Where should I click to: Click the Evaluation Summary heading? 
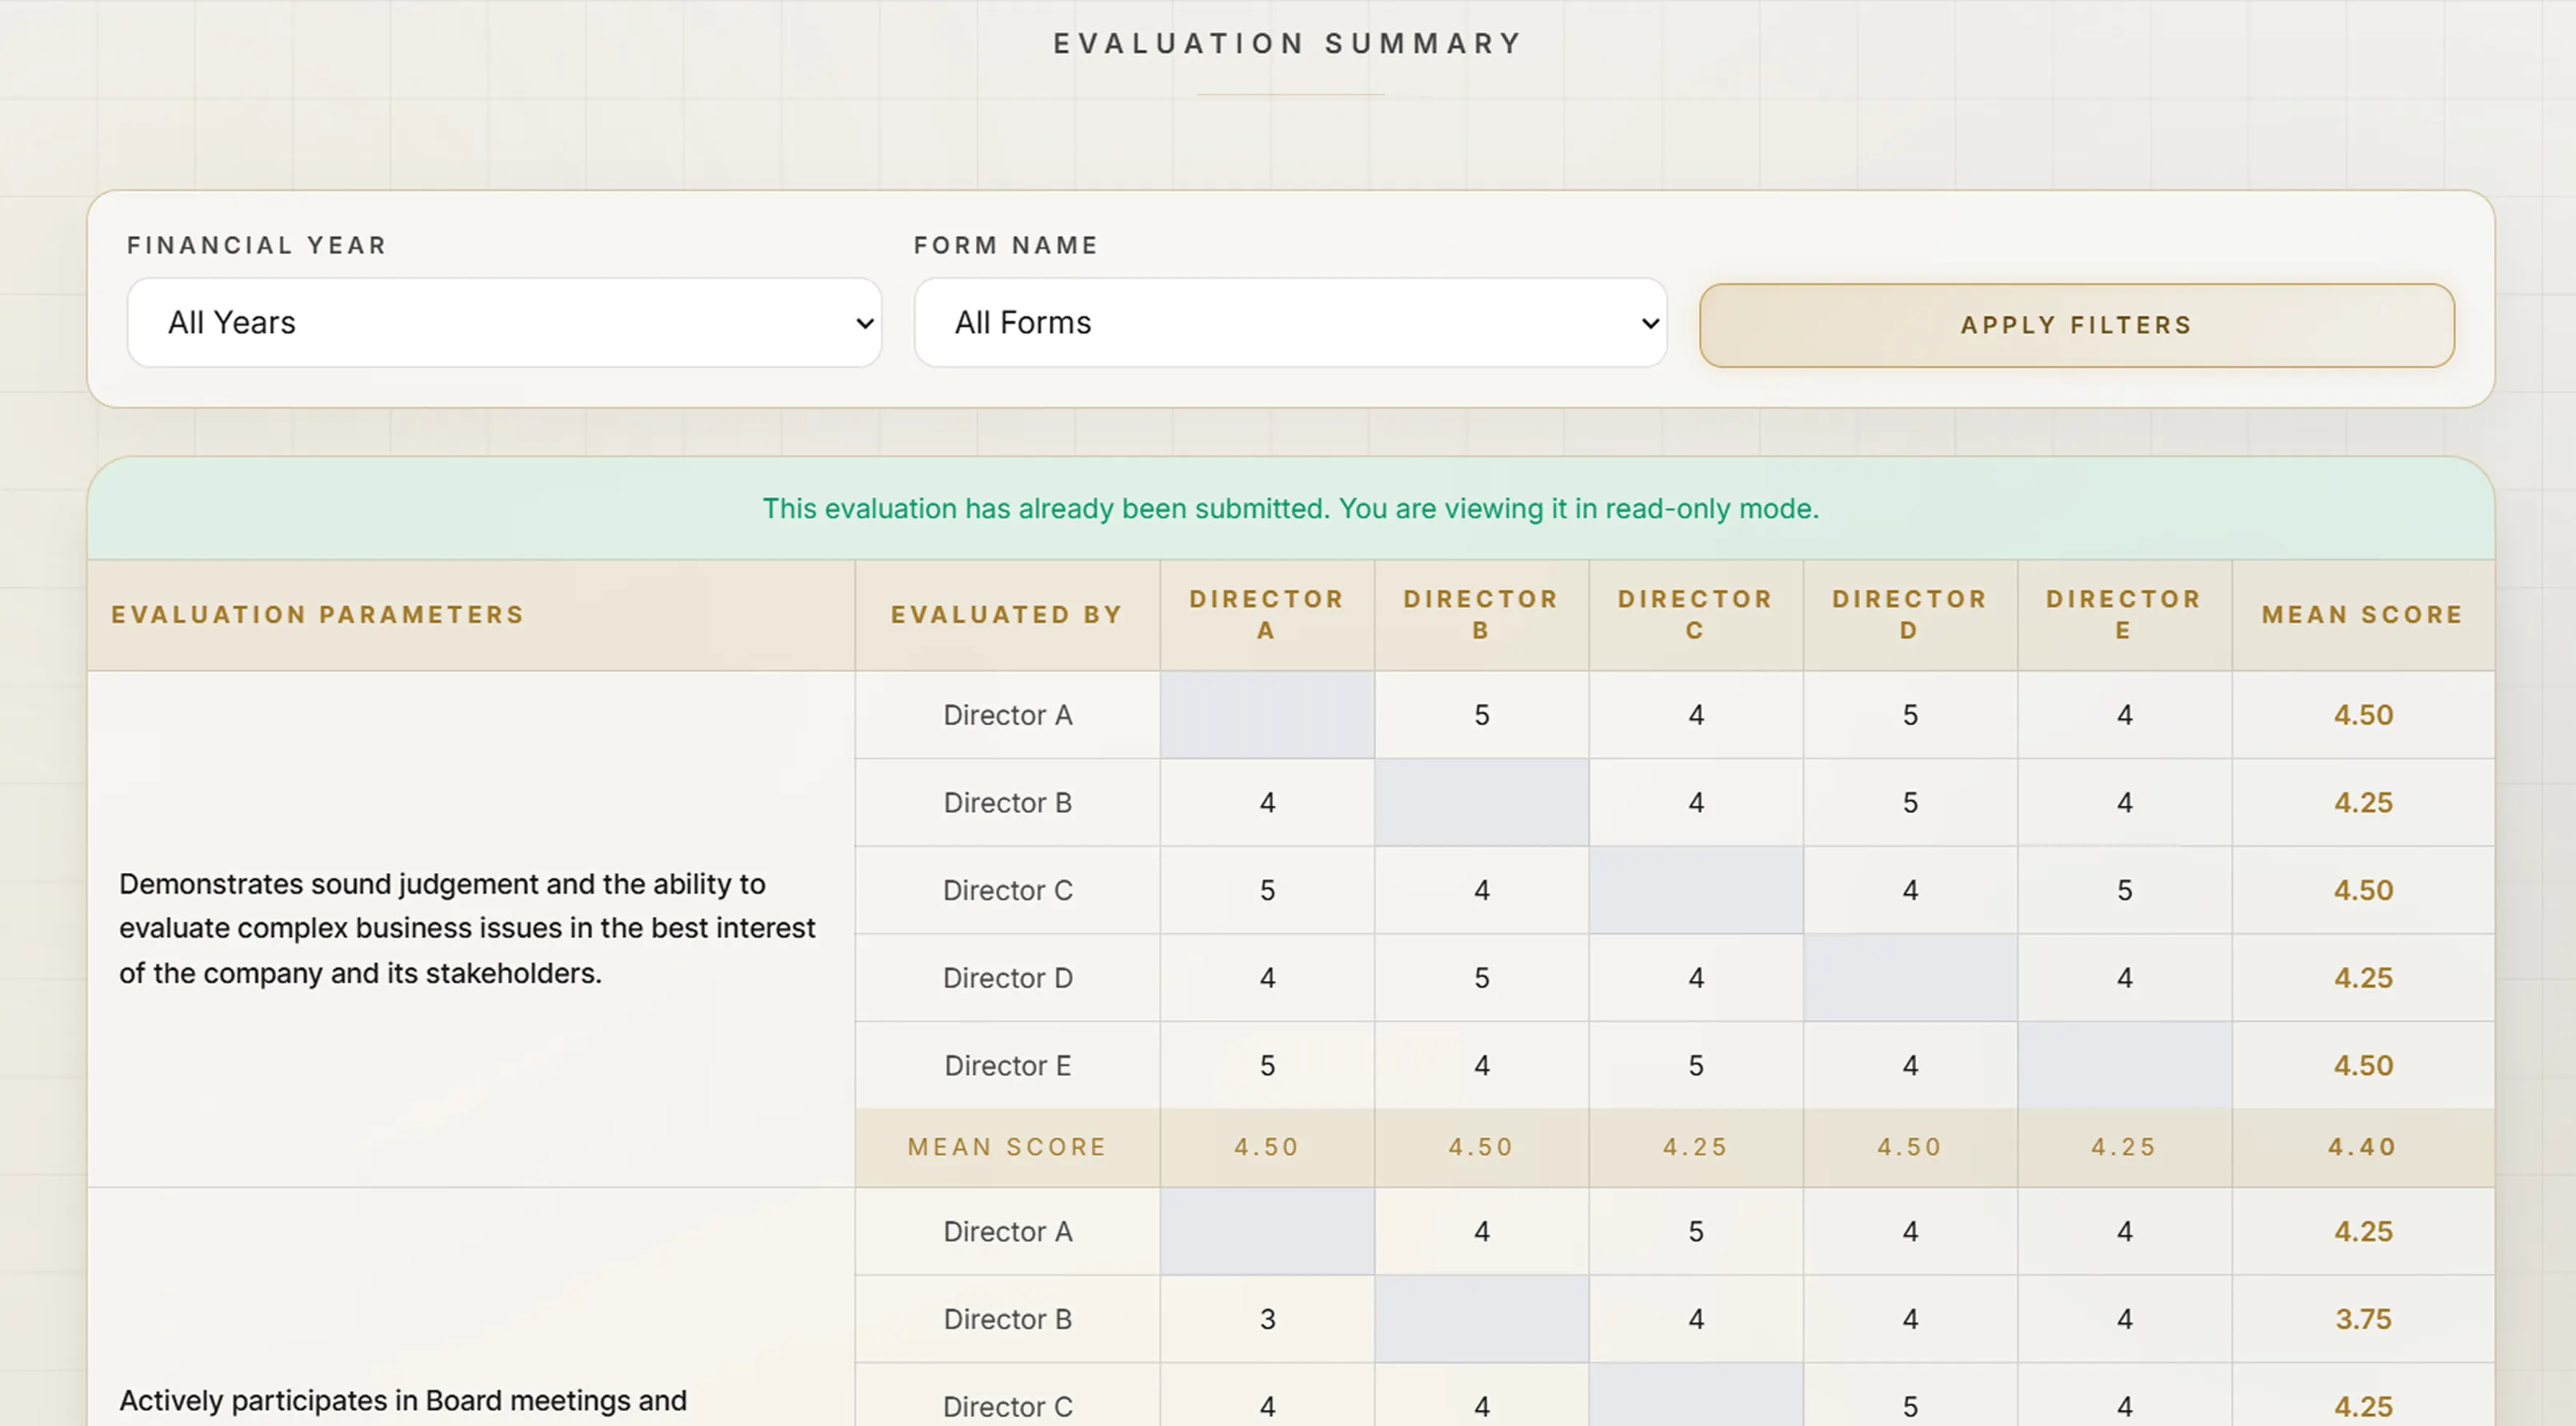(1288, 44)
